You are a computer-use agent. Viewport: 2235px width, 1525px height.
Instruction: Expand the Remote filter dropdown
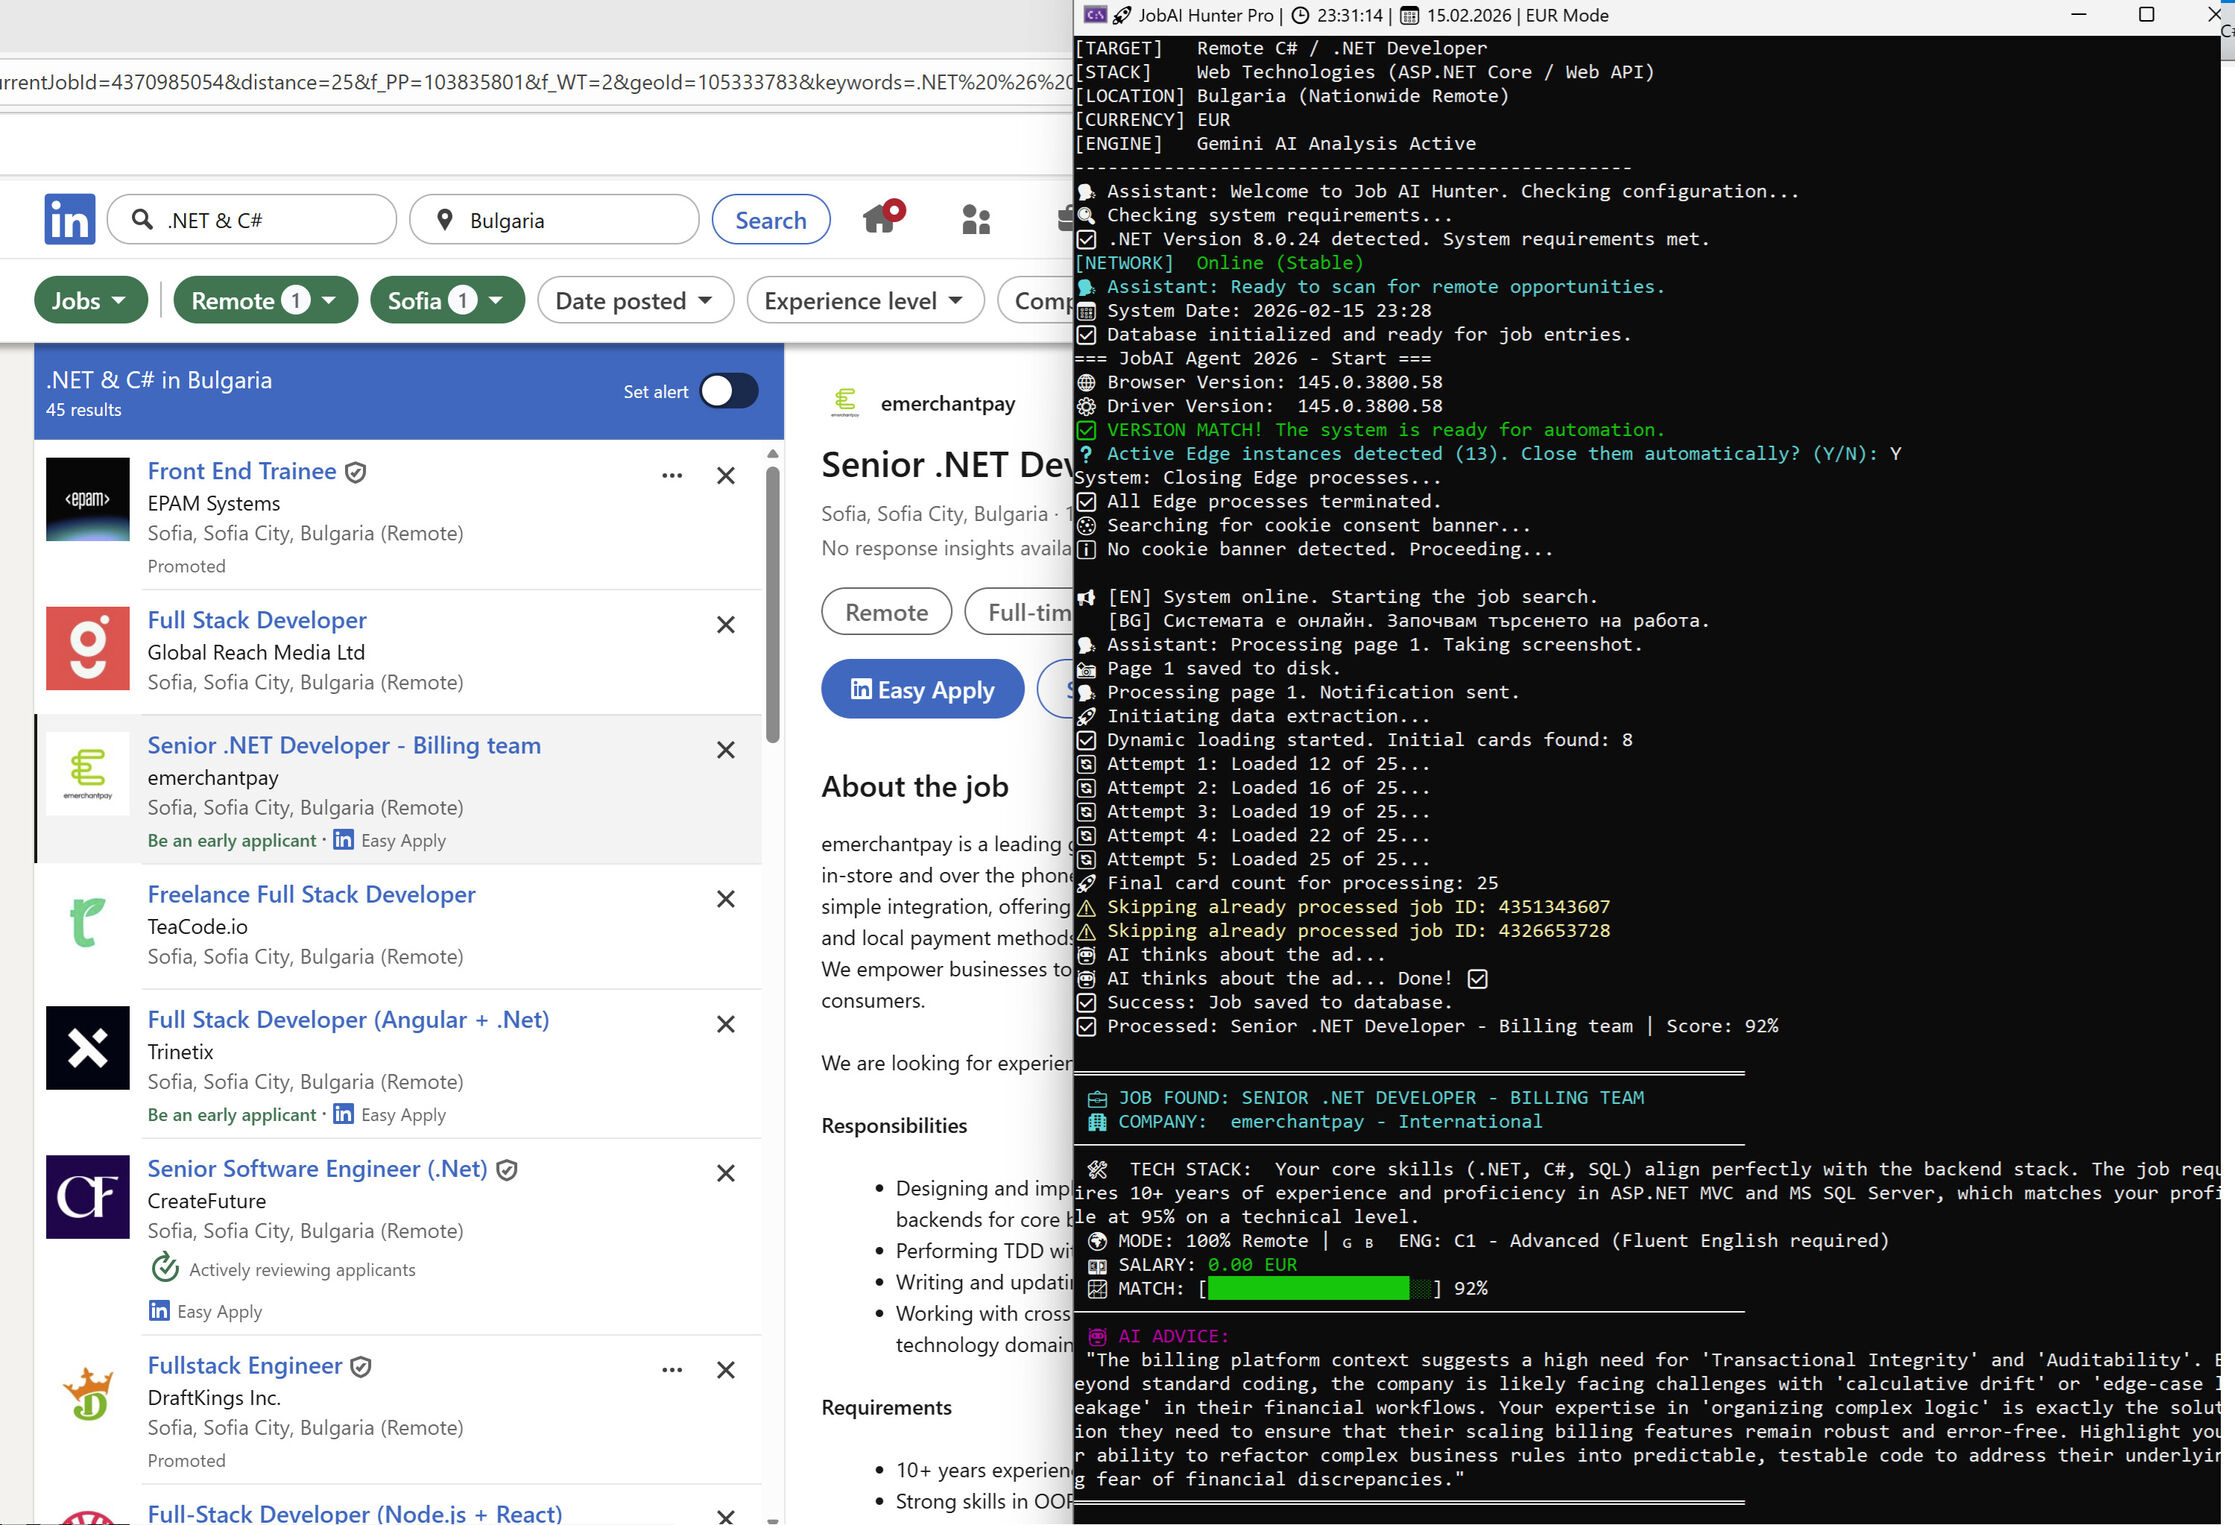[x=265, y=300]
